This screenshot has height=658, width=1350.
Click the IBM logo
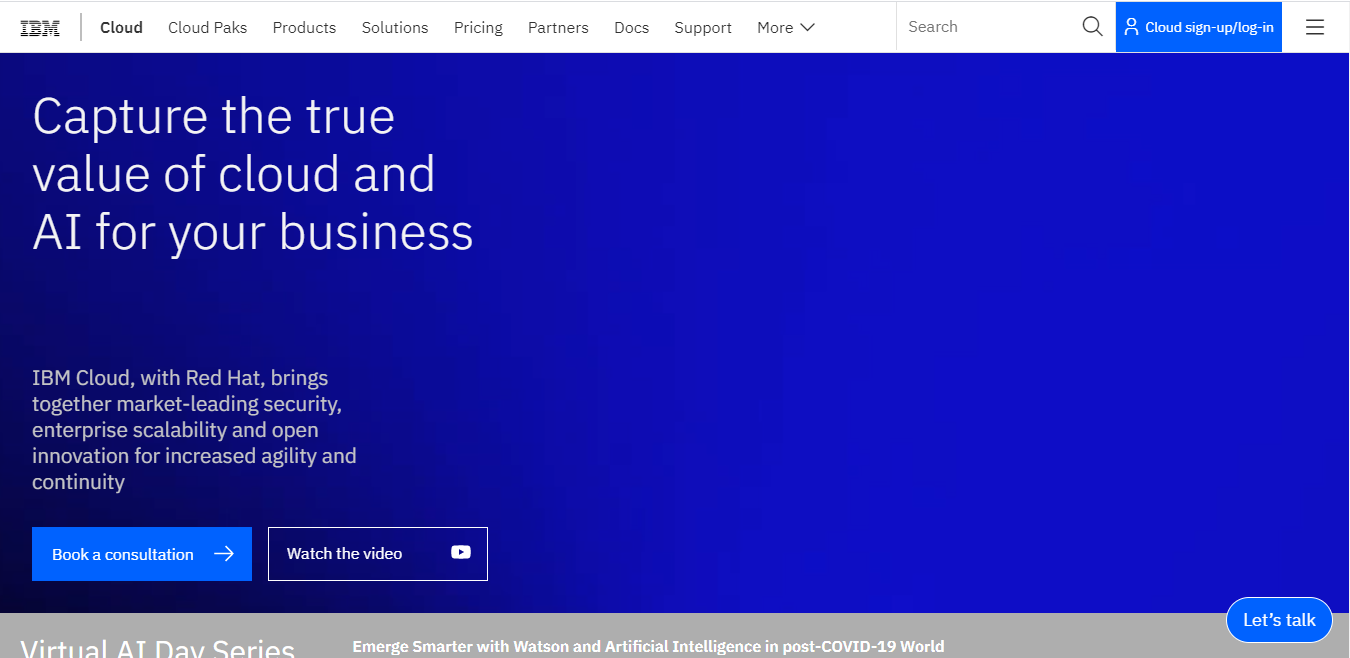click(x=40, y=27)
